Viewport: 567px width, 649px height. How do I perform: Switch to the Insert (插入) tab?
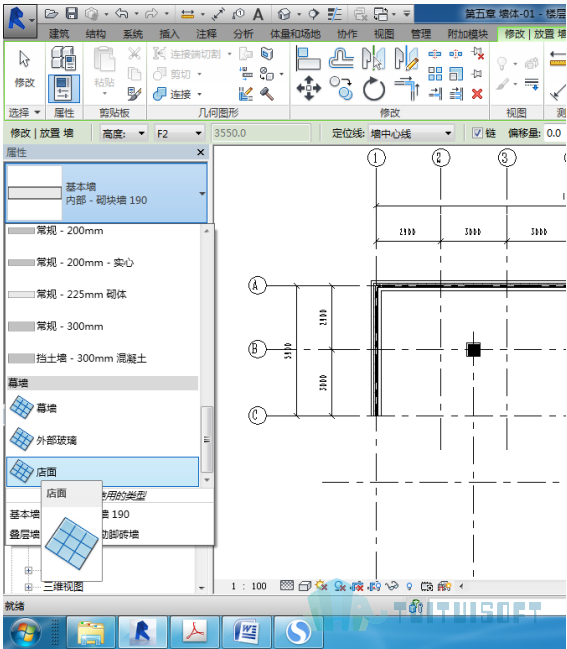point(169,34)
